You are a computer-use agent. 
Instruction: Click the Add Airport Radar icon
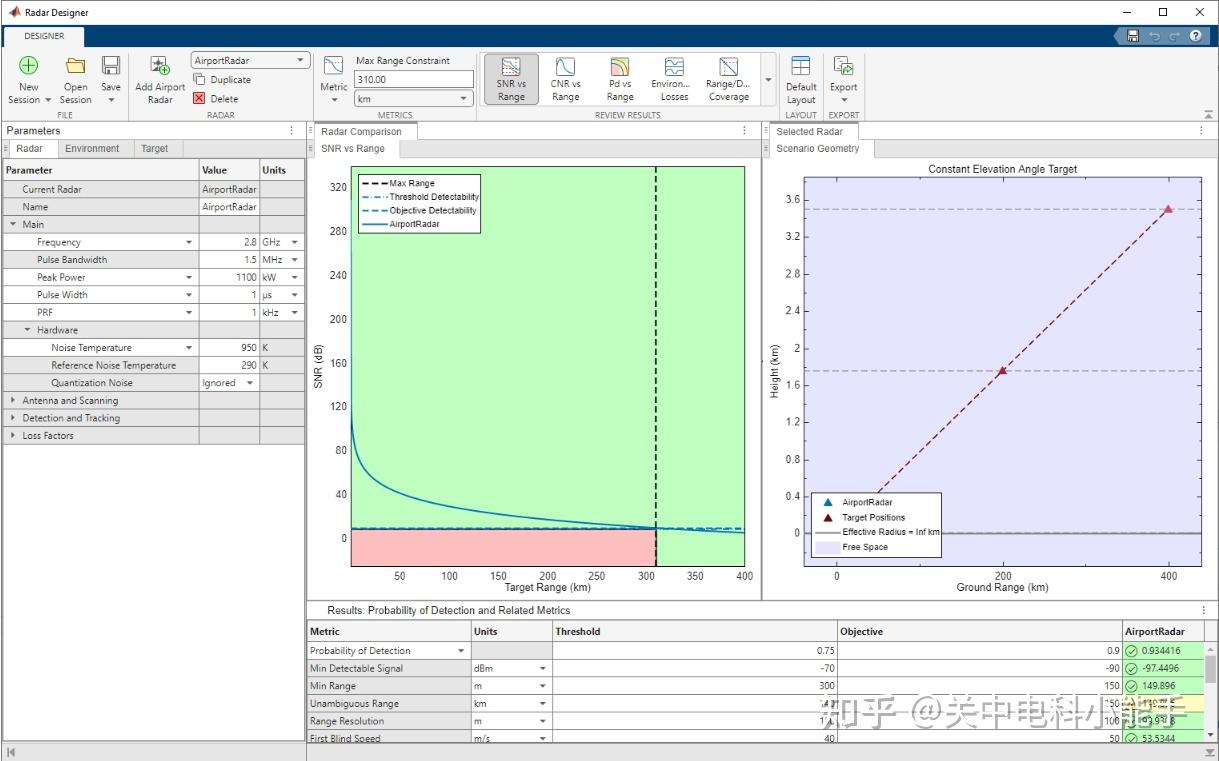(x=160, y=67)
